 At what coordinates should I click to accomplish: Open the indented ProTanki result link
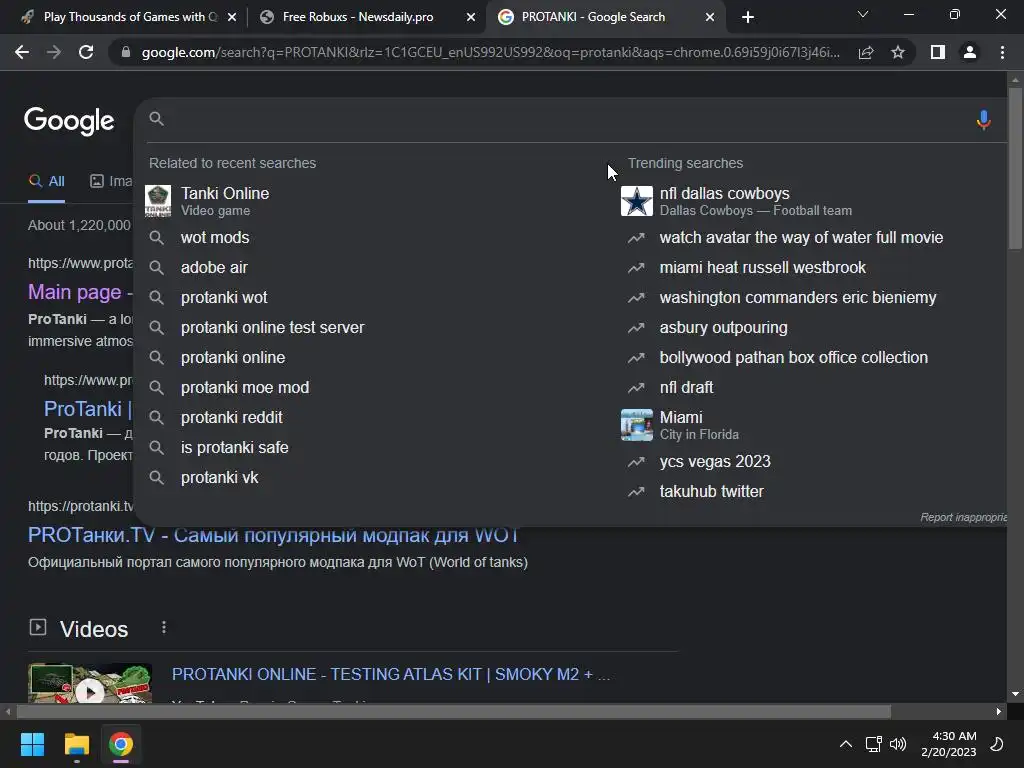pos(88,409)
